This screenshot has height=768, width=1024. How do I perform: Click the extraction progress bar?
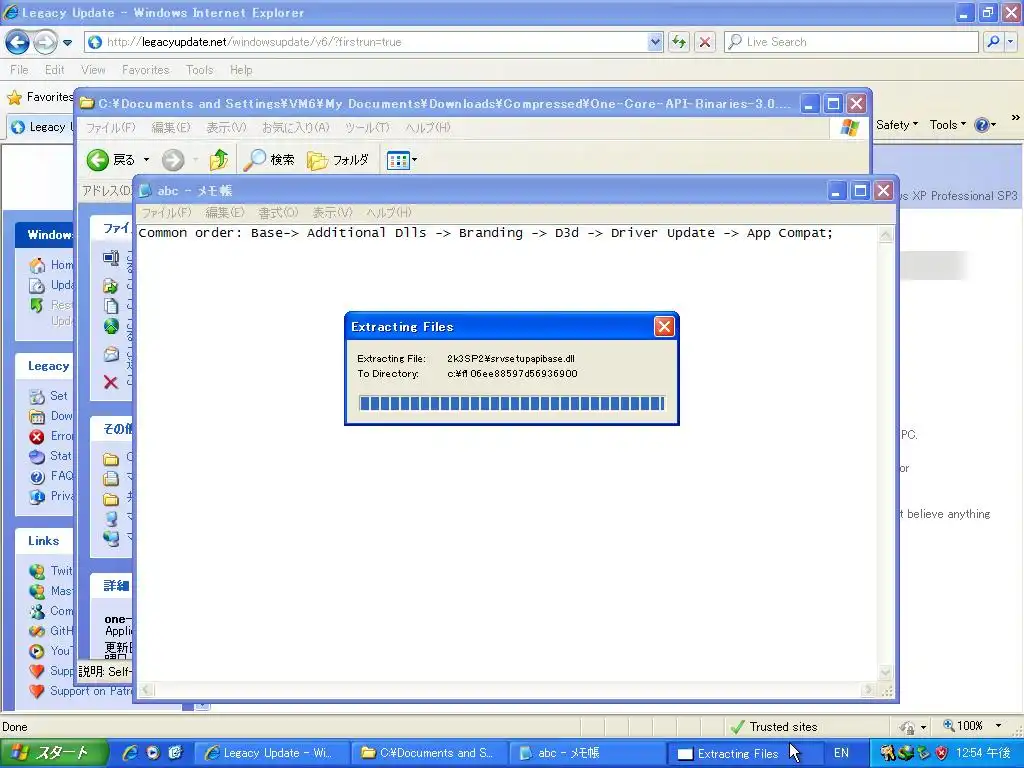(512, 403)
